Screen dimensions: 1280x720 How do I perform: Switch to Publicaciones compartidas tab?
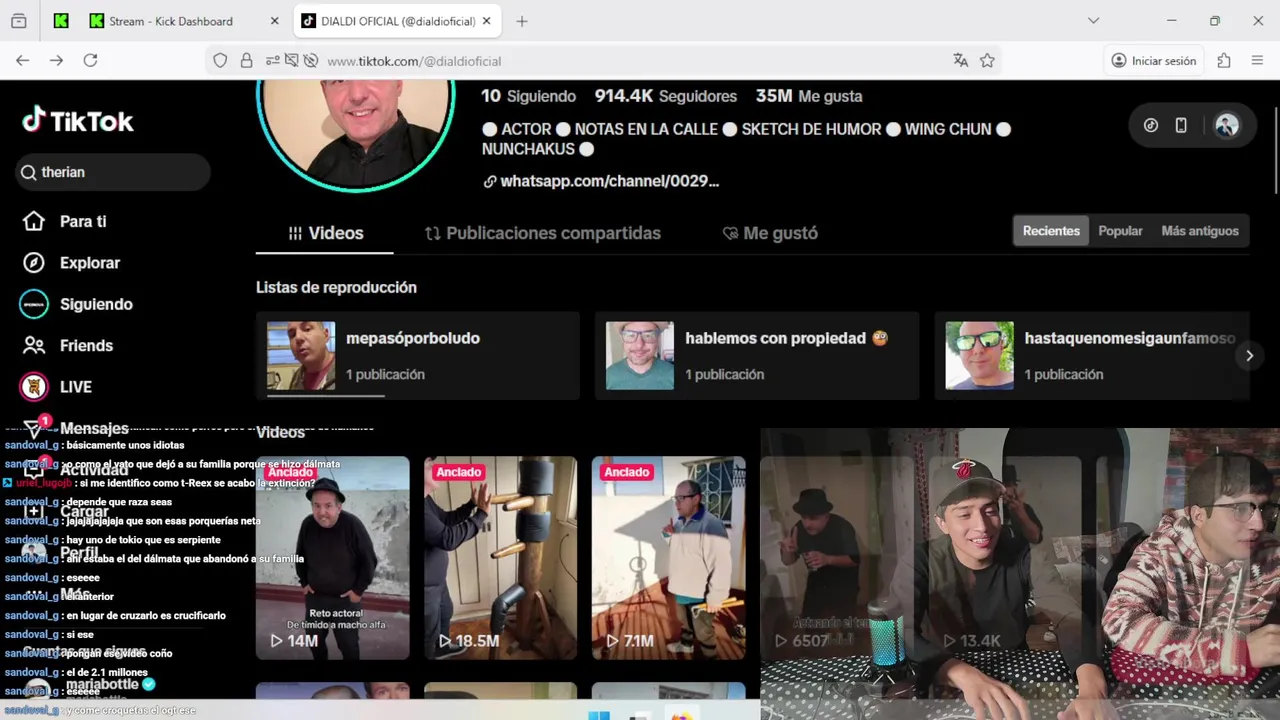[542, 233]
